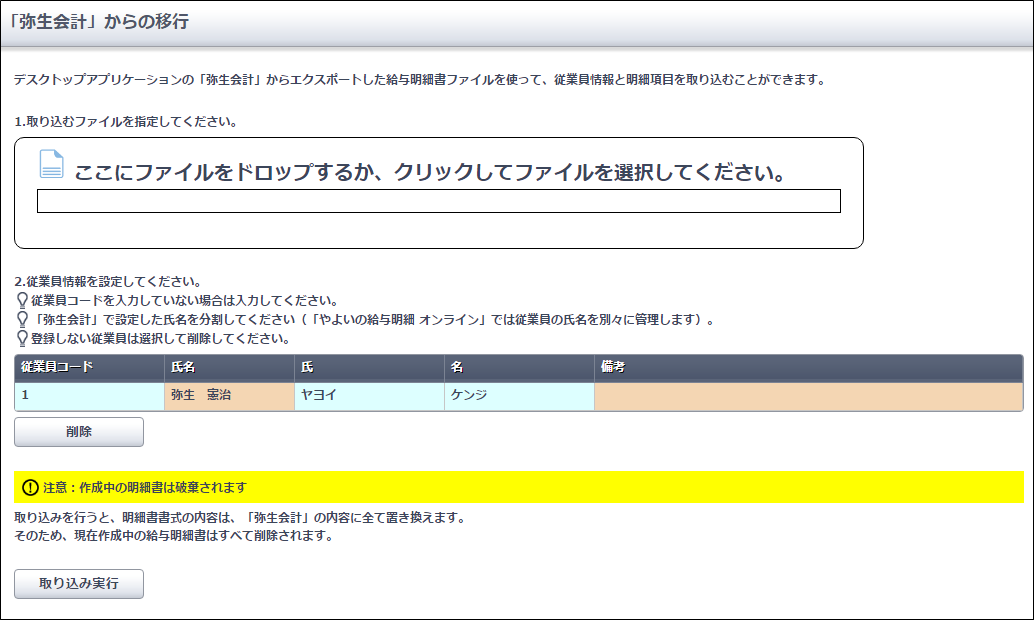Viewport: 1034px width, 620px height.
Task: Click the ヤヨイ surname cell
Action: (369, 396)
